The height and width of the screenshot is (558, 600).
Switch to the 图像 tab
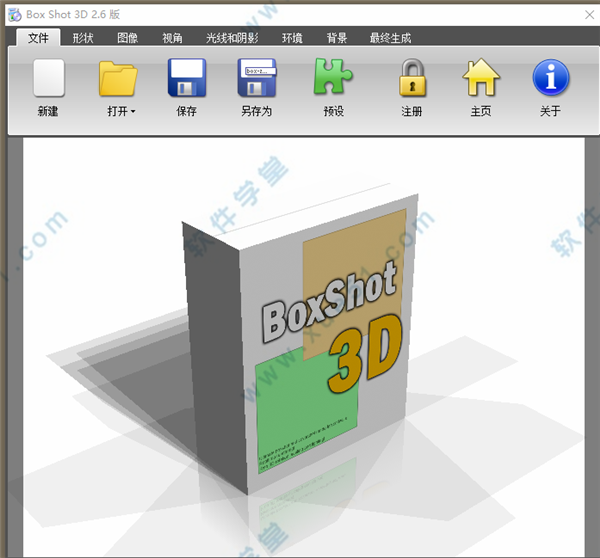click(x=127, y=38)
